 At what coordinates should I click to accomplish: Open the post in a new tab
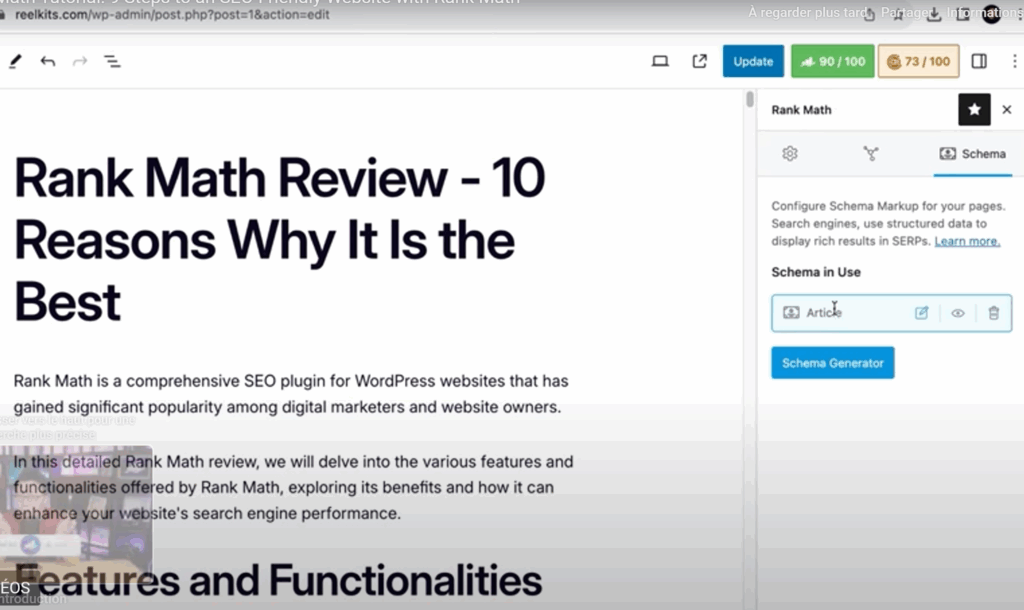699,61
